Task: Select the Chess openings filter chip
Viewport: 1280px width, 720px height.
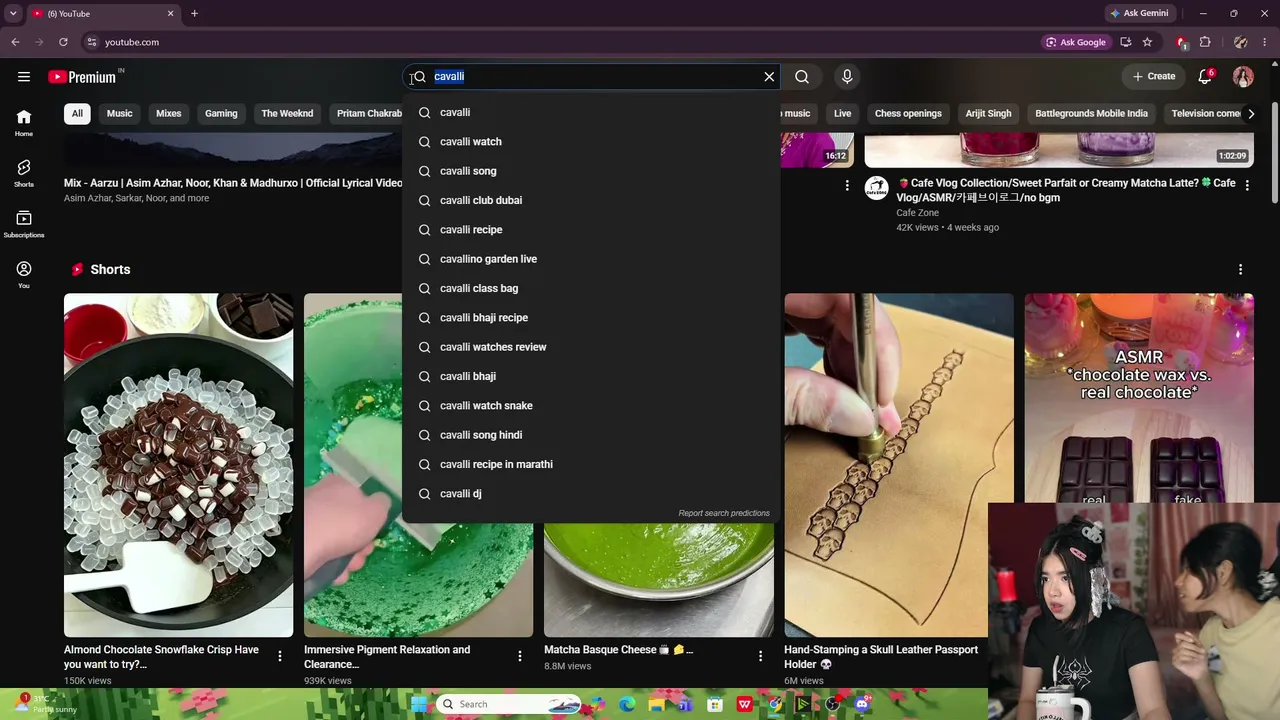Action: click(x=908, y=113)
